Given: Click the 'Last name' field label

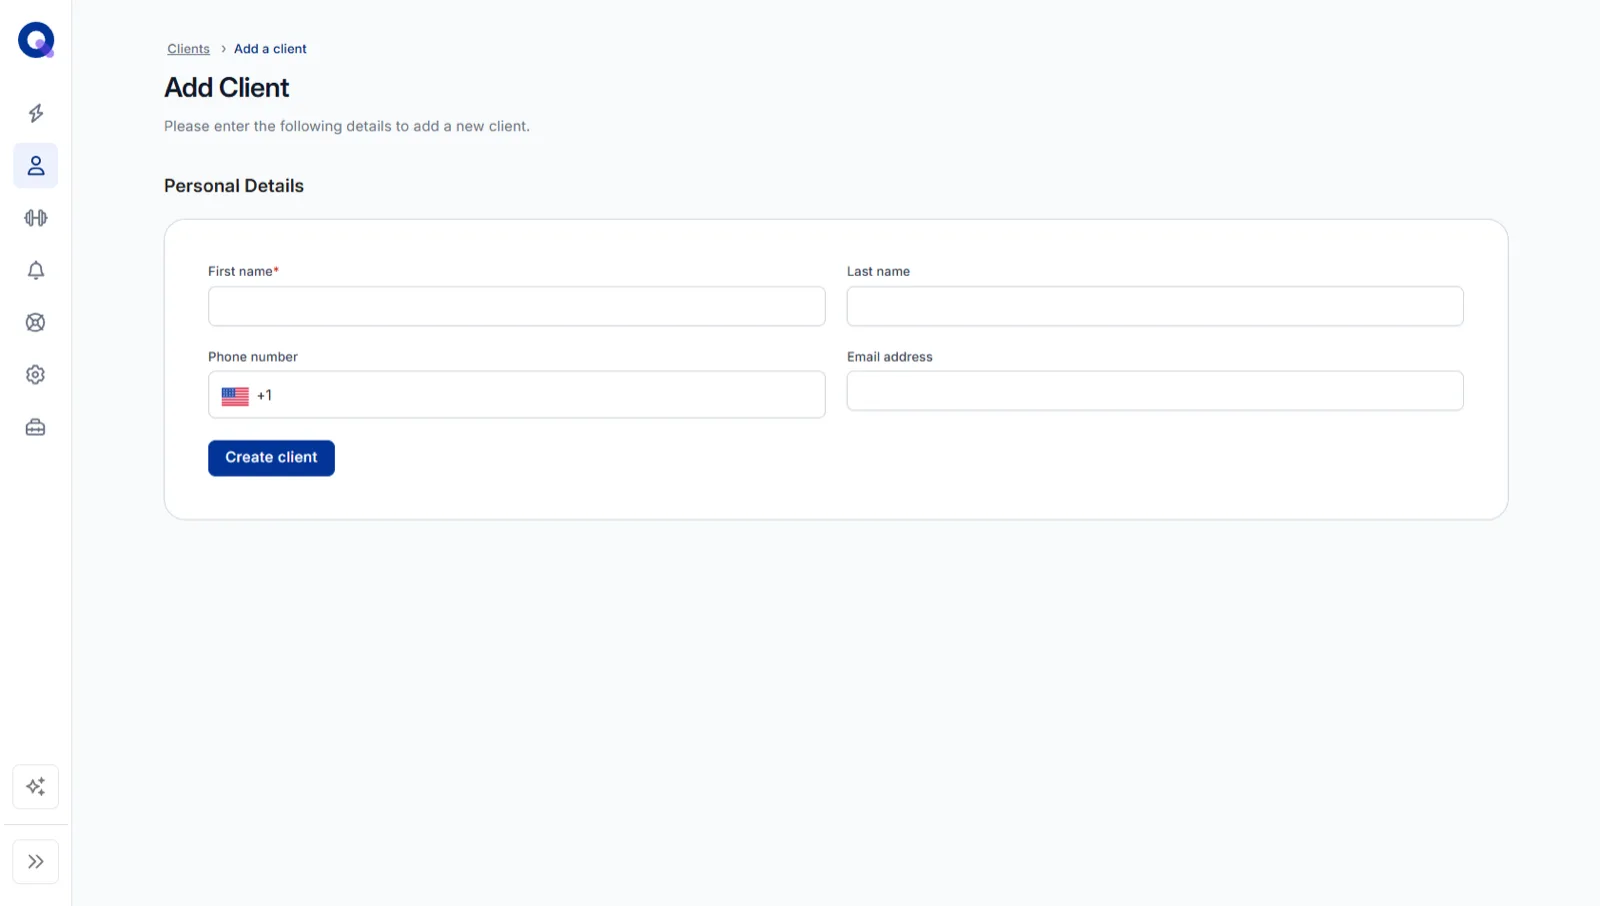Looking at the screenshot, I should click(878, 271).
